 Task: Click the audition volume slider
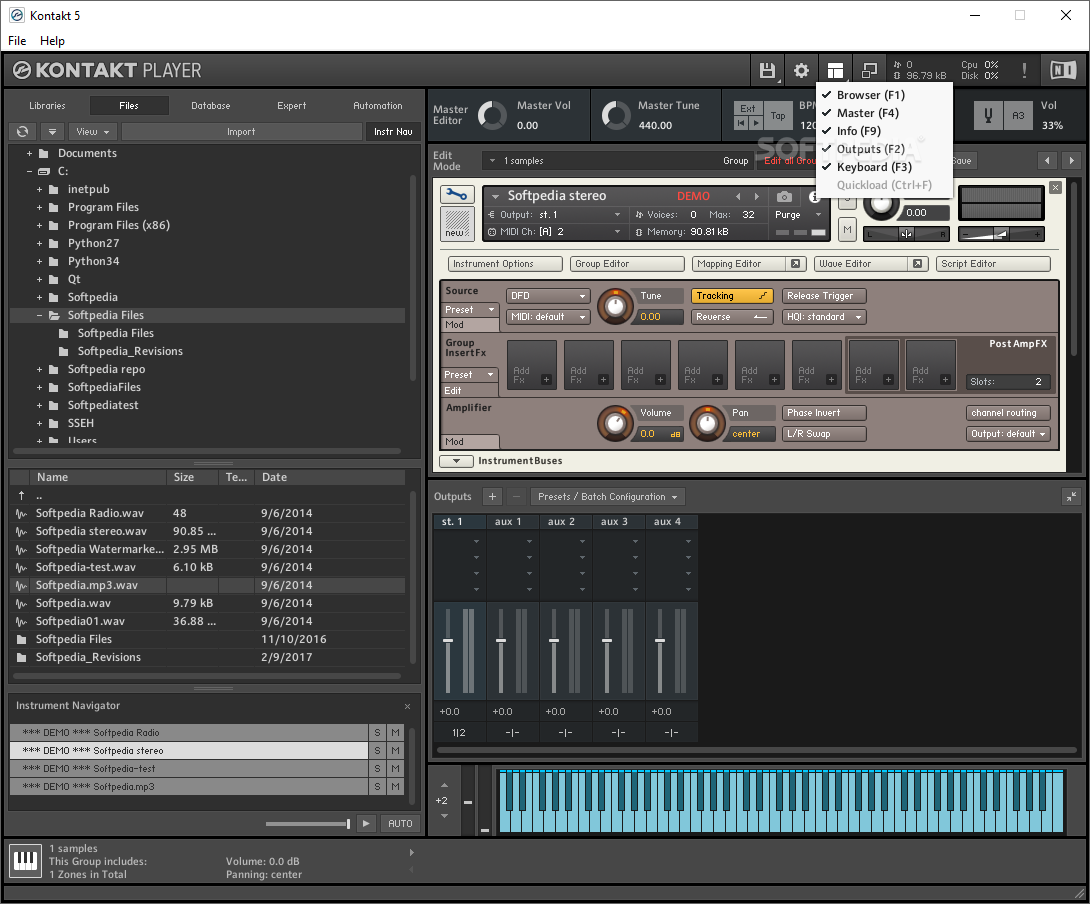point(308,823)
